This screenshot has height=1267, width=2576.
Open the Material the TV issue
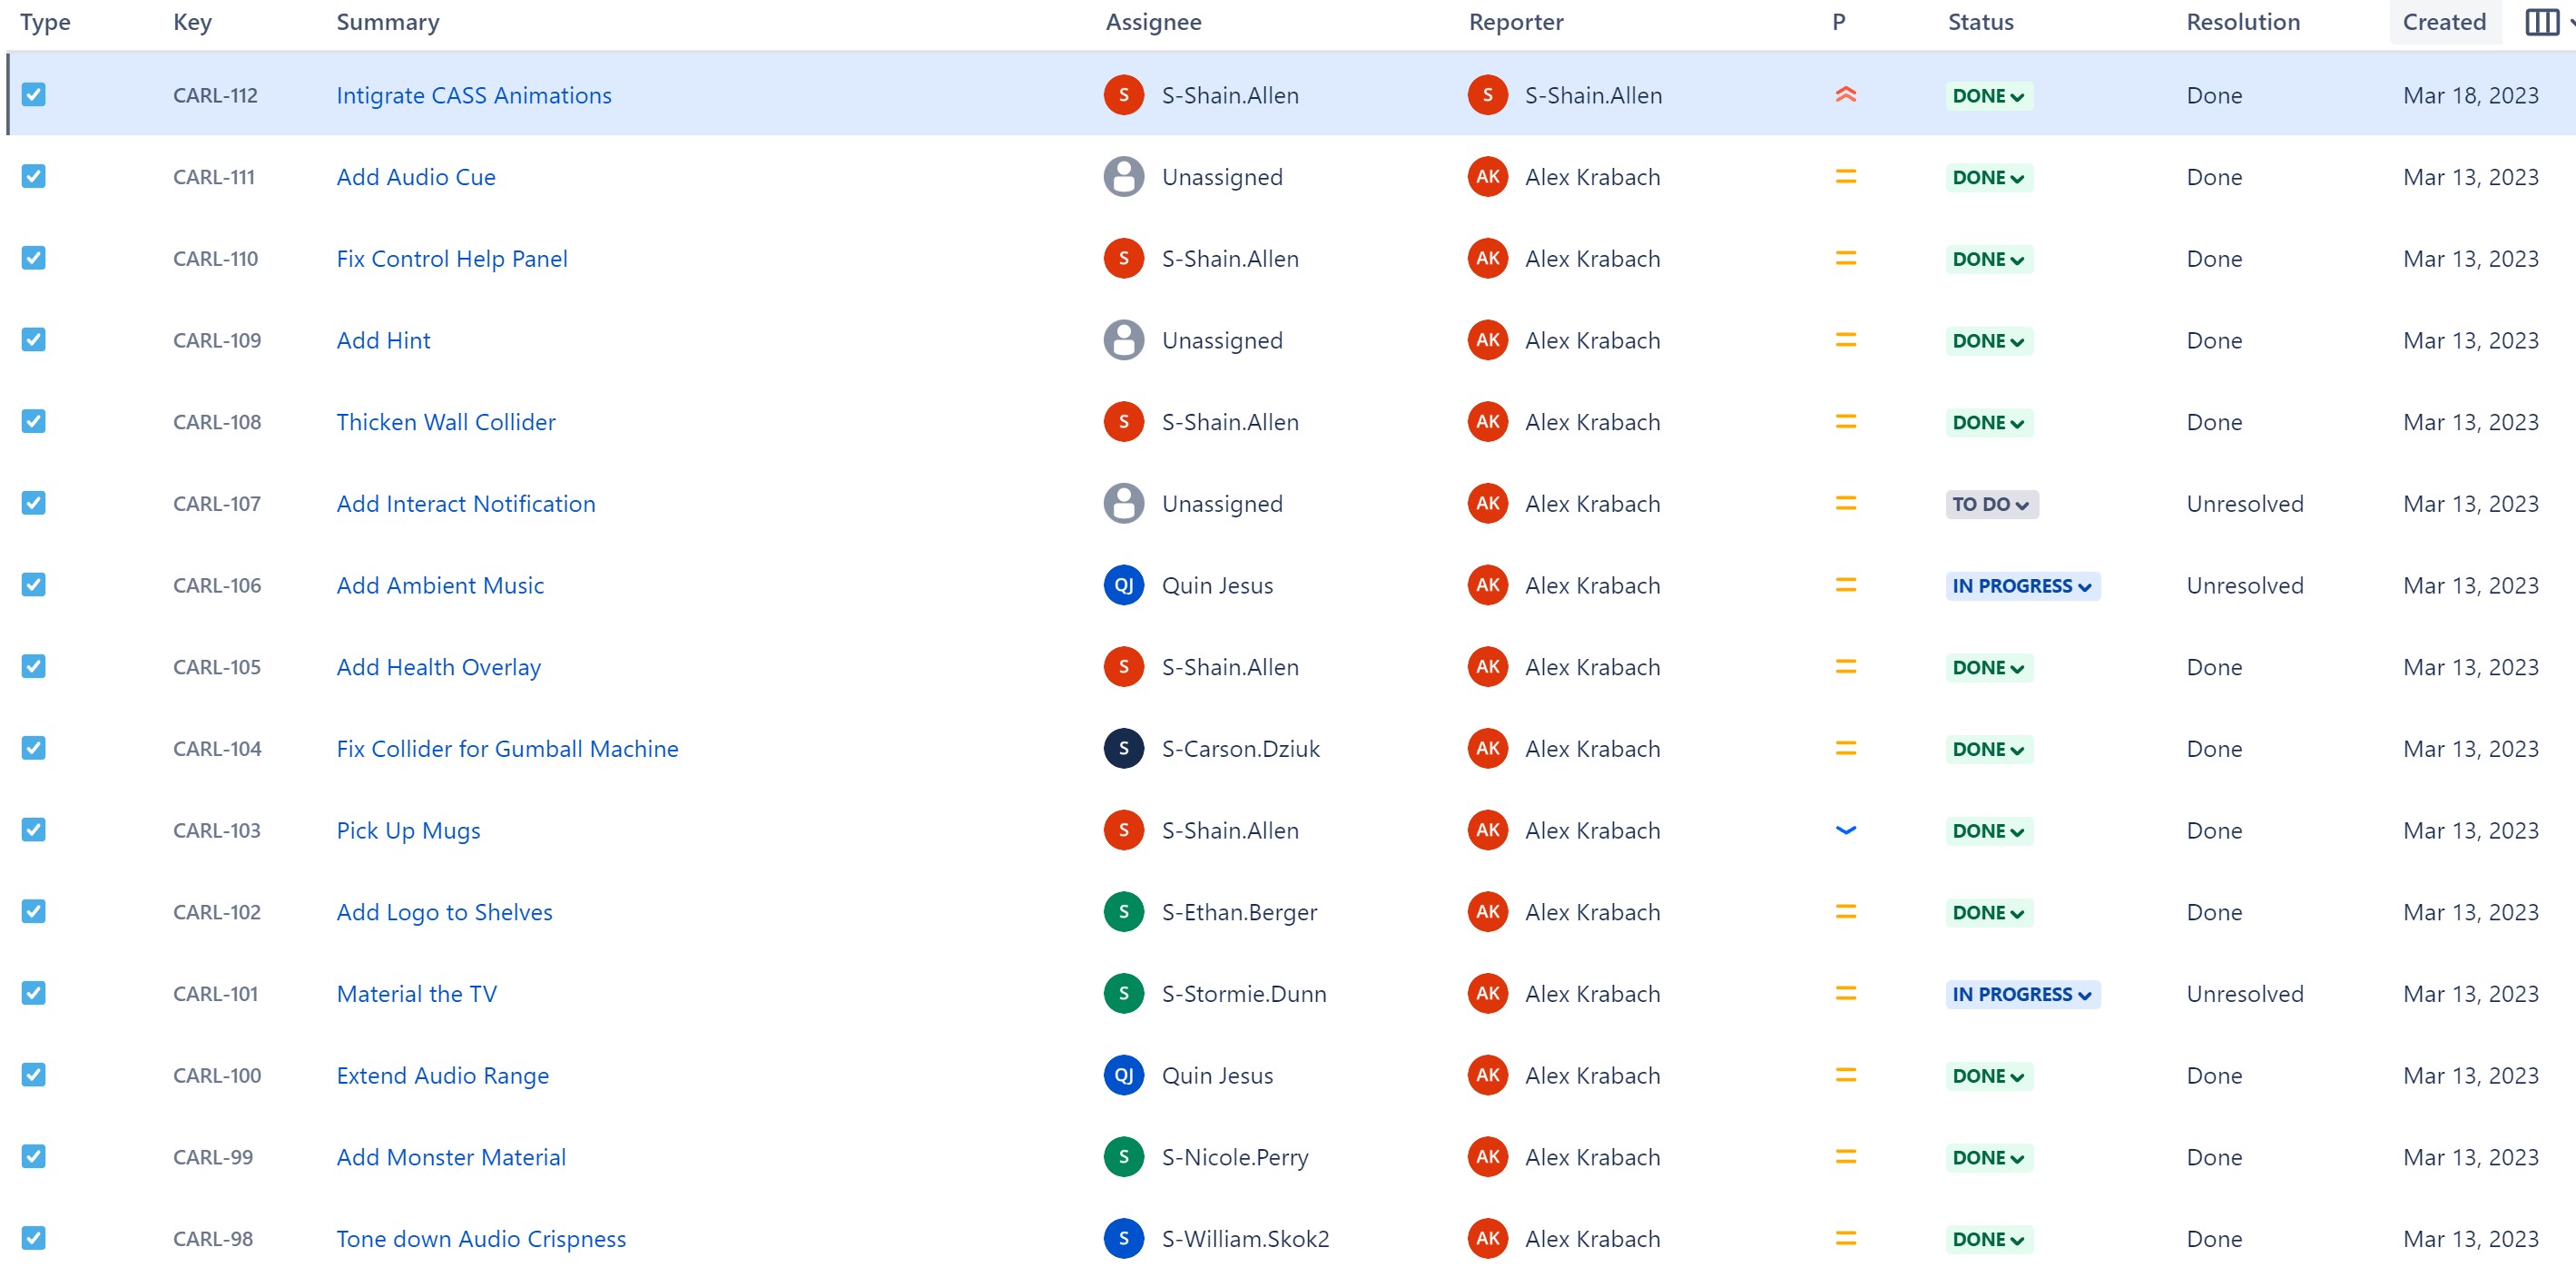(416, 993)
